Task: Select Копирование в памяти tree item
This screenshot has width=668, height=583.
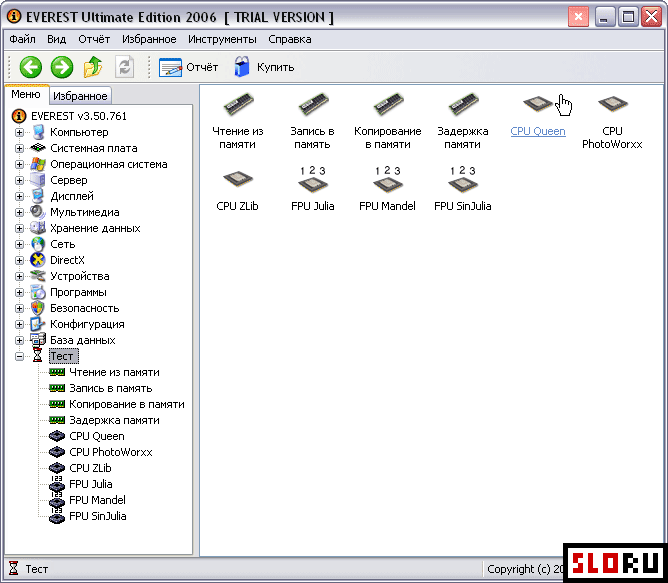Action: [127, 404]
